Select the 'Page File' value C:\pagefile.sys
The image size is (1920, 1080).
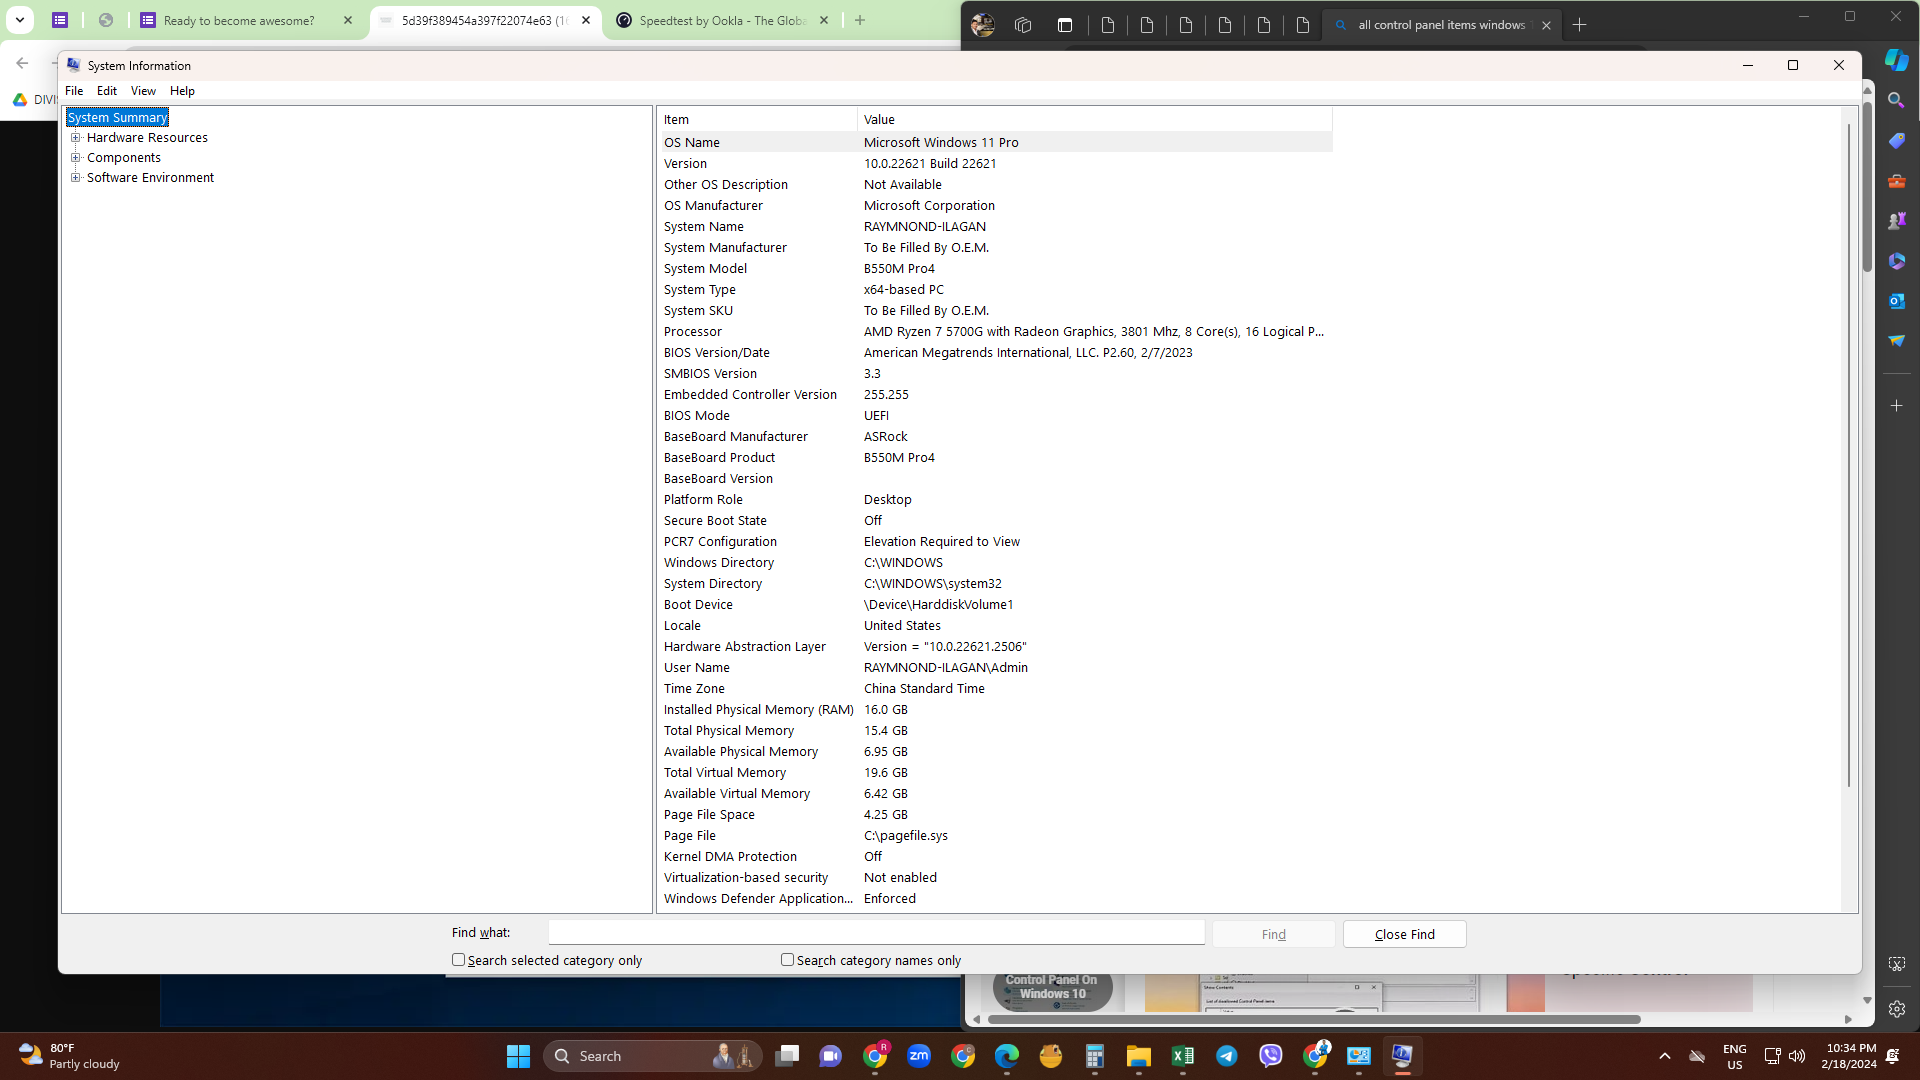point(905,836)
